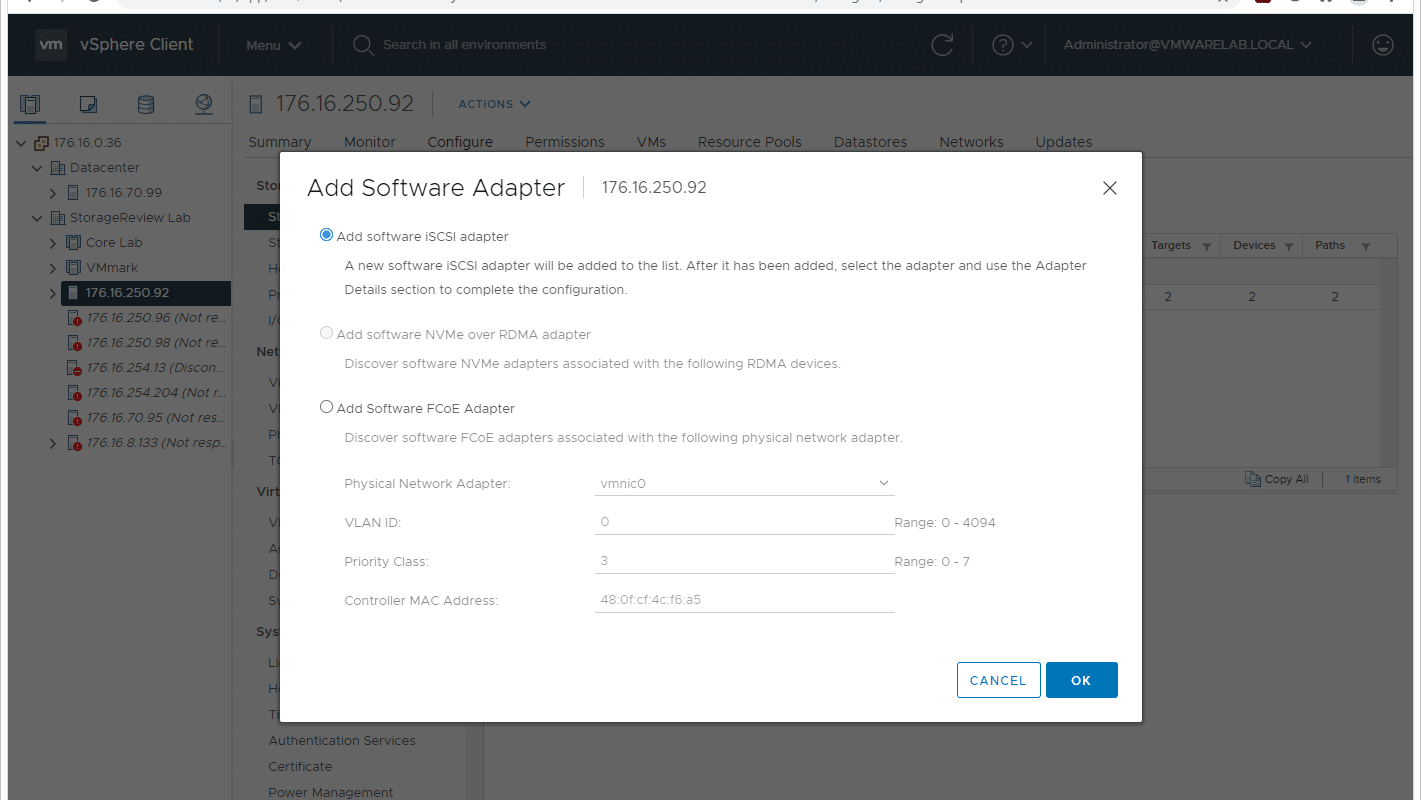Switch to the Monitor tab
The width and height of the screenshot is (1421, 800).
[x=370, y=142]
